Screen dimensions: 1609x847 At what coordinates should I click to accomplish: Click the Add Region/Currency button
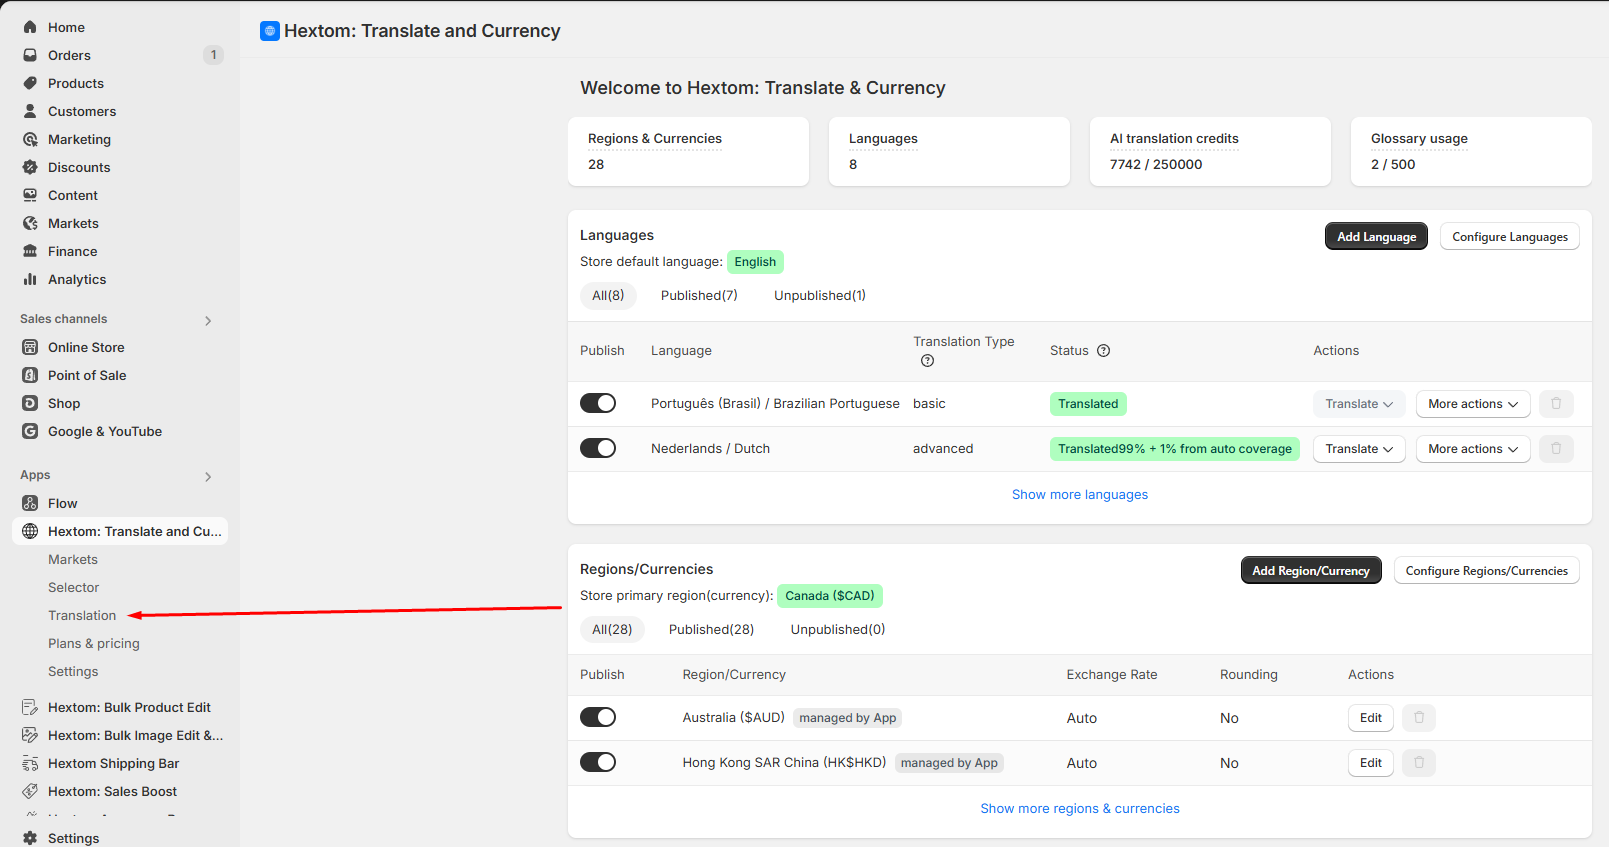point(1311,571)
